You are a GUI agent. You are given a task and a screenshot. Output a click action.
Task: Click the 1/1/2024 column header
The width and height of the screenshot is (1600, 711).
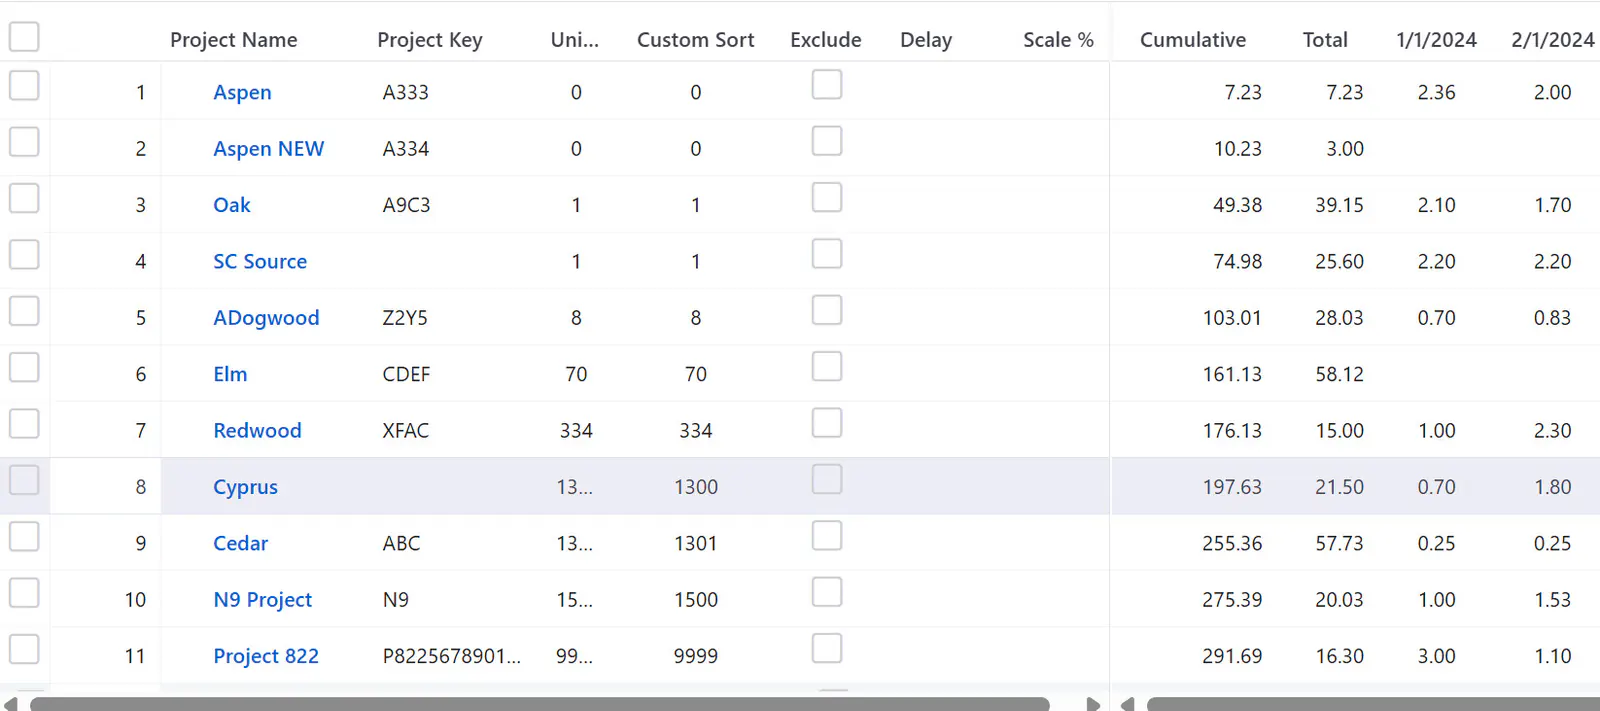coord(1436,40)
